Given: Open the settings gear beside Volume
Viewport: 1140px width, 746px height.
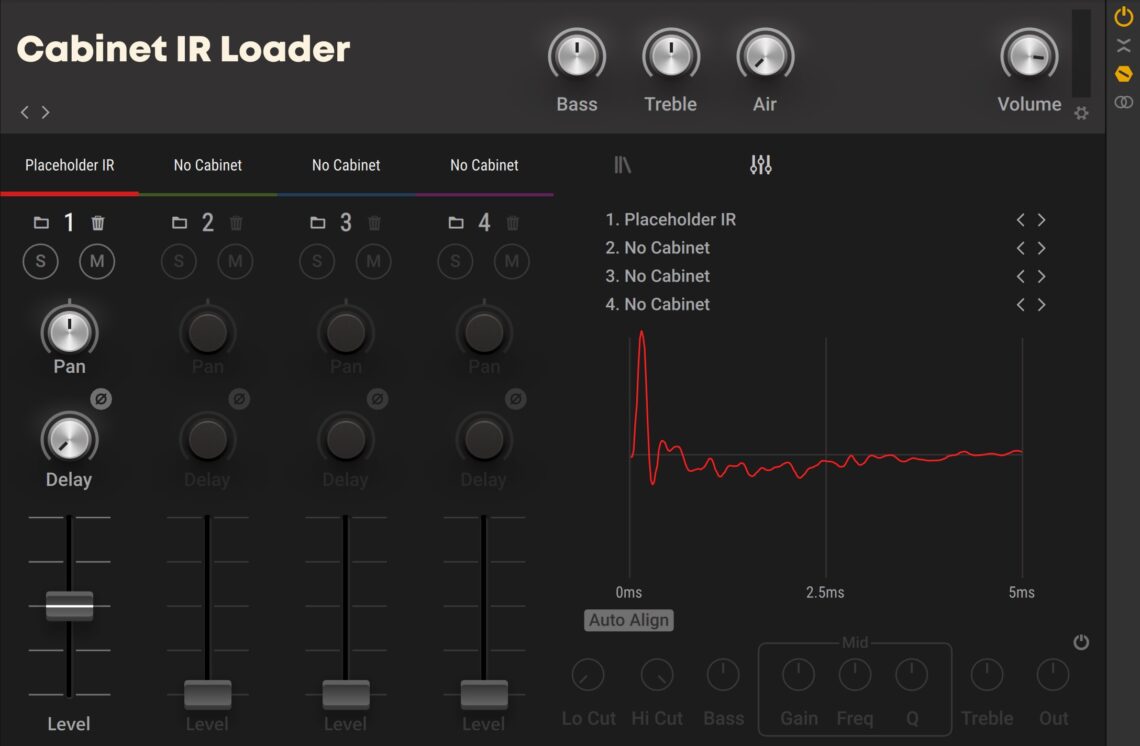Looking at the screenshot, I should (x=1081, y=113).
